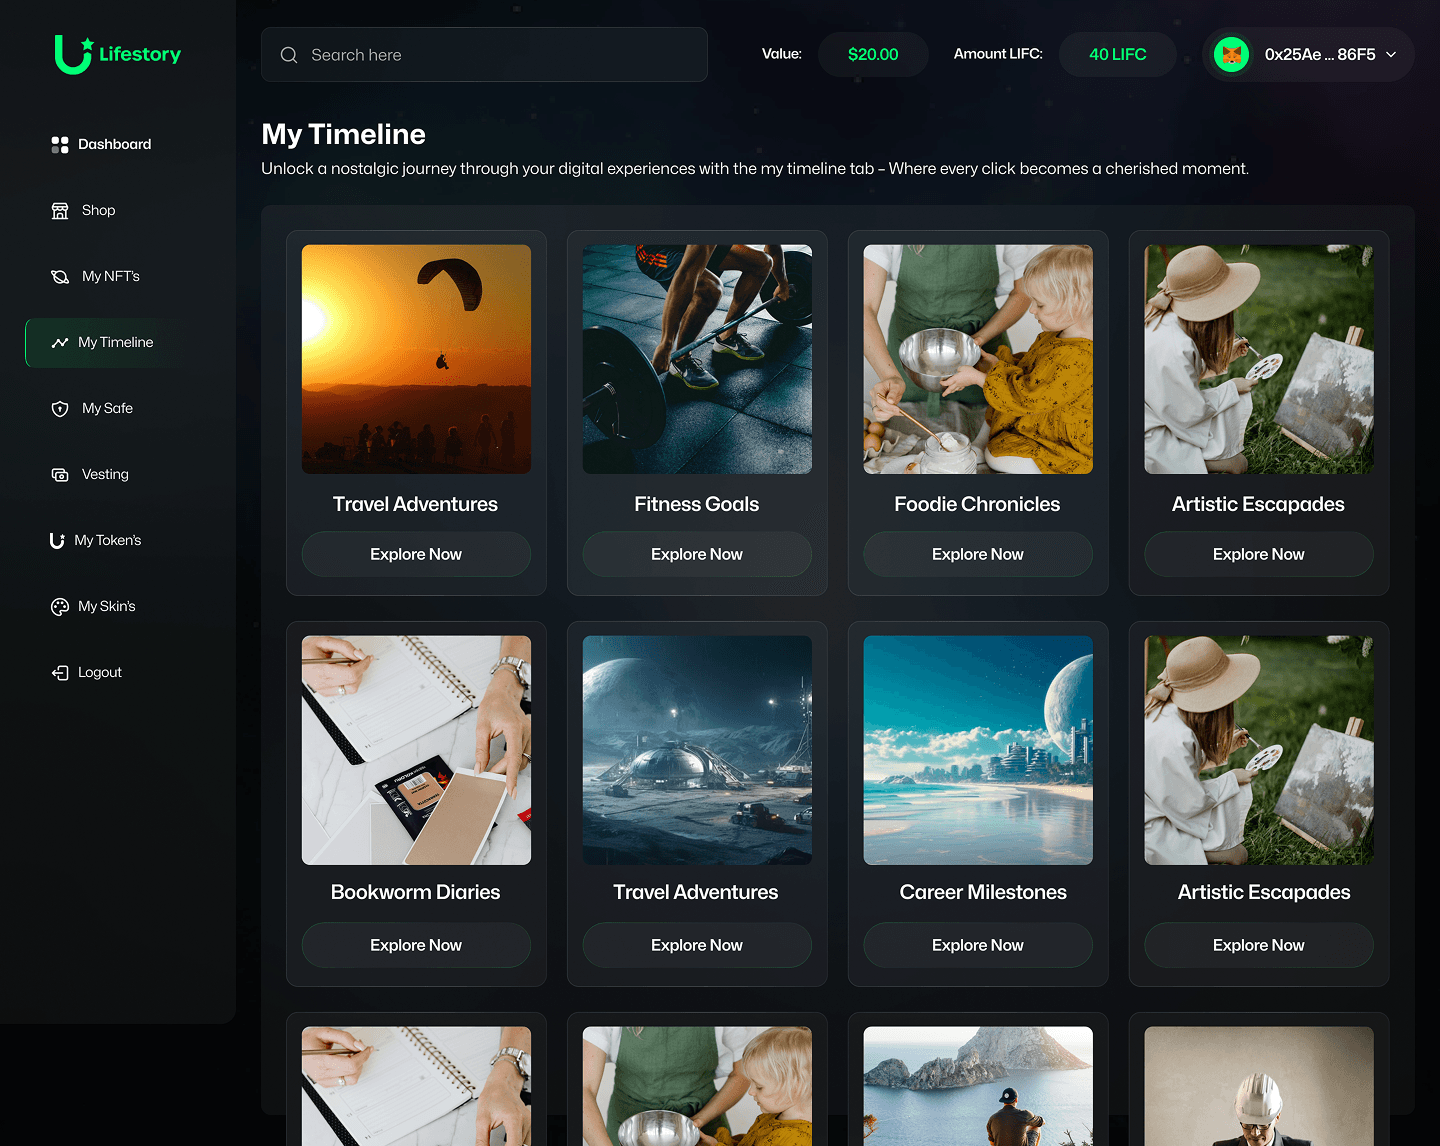Click the Career Milestones card title

983,892
